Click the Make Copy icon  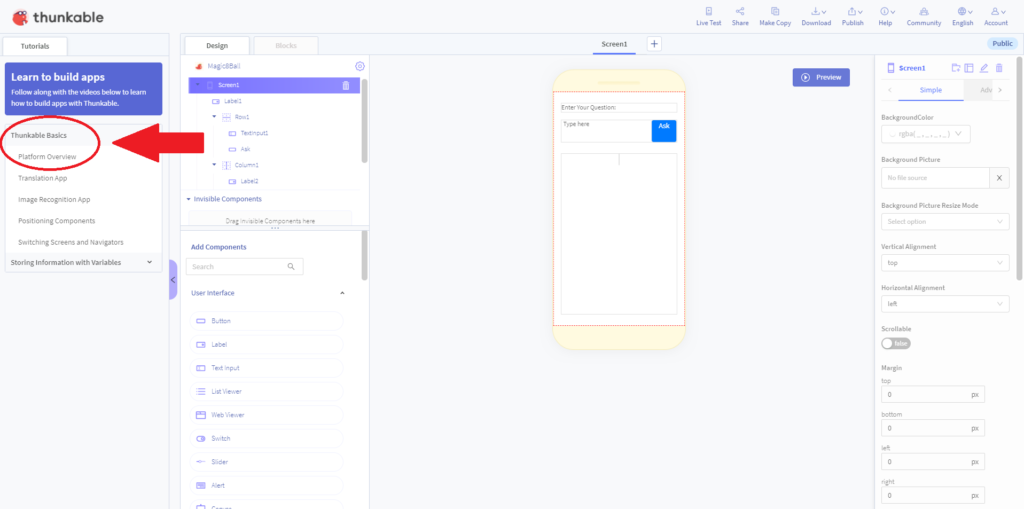(775, 12)
